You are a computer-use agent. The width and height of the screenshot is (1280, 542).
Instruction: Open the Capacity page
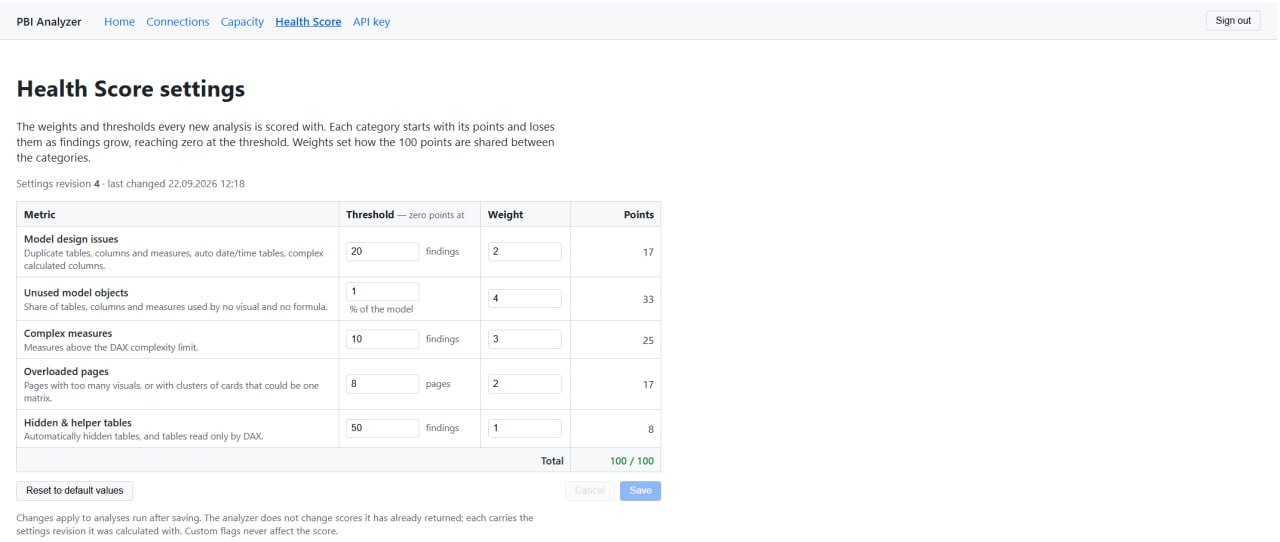point(242,21)
